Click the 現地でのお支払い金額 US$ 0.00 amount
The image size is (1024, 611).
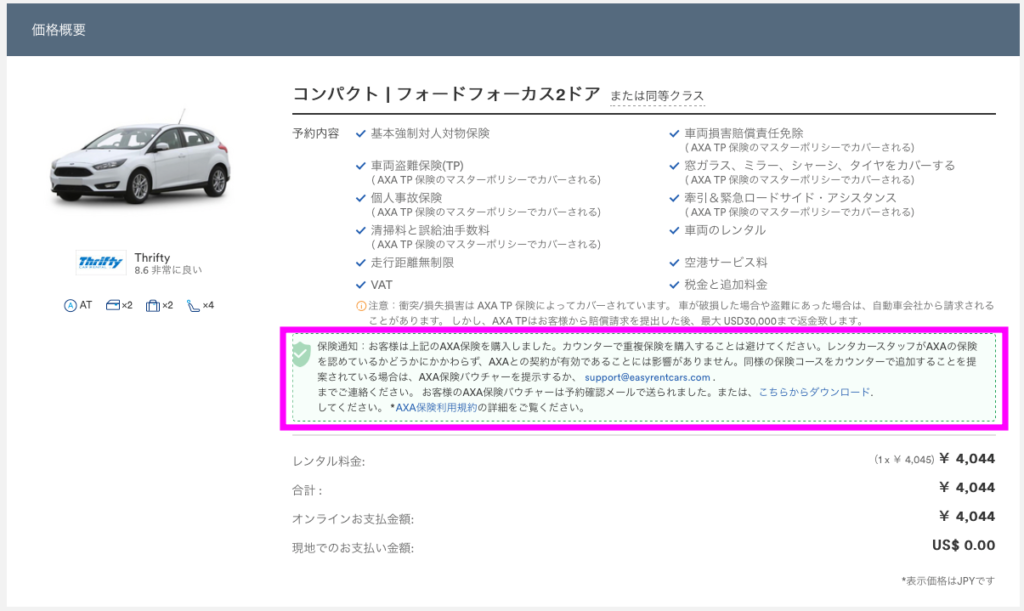tap(962, 546)
